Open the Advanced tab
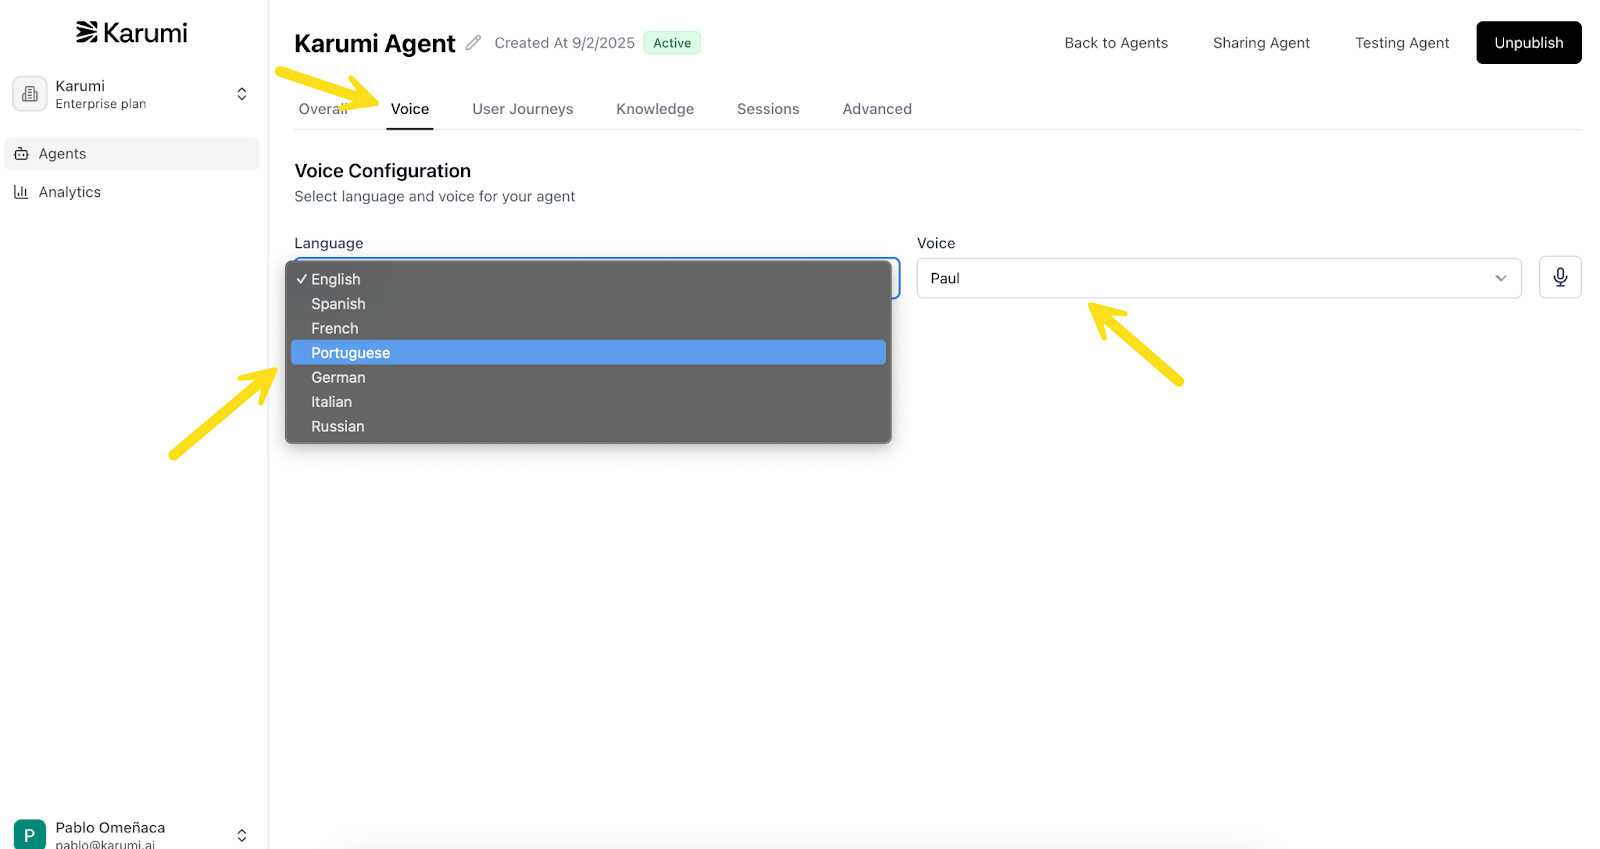This screenshot has height=849, width=1600. coord(877,109)
